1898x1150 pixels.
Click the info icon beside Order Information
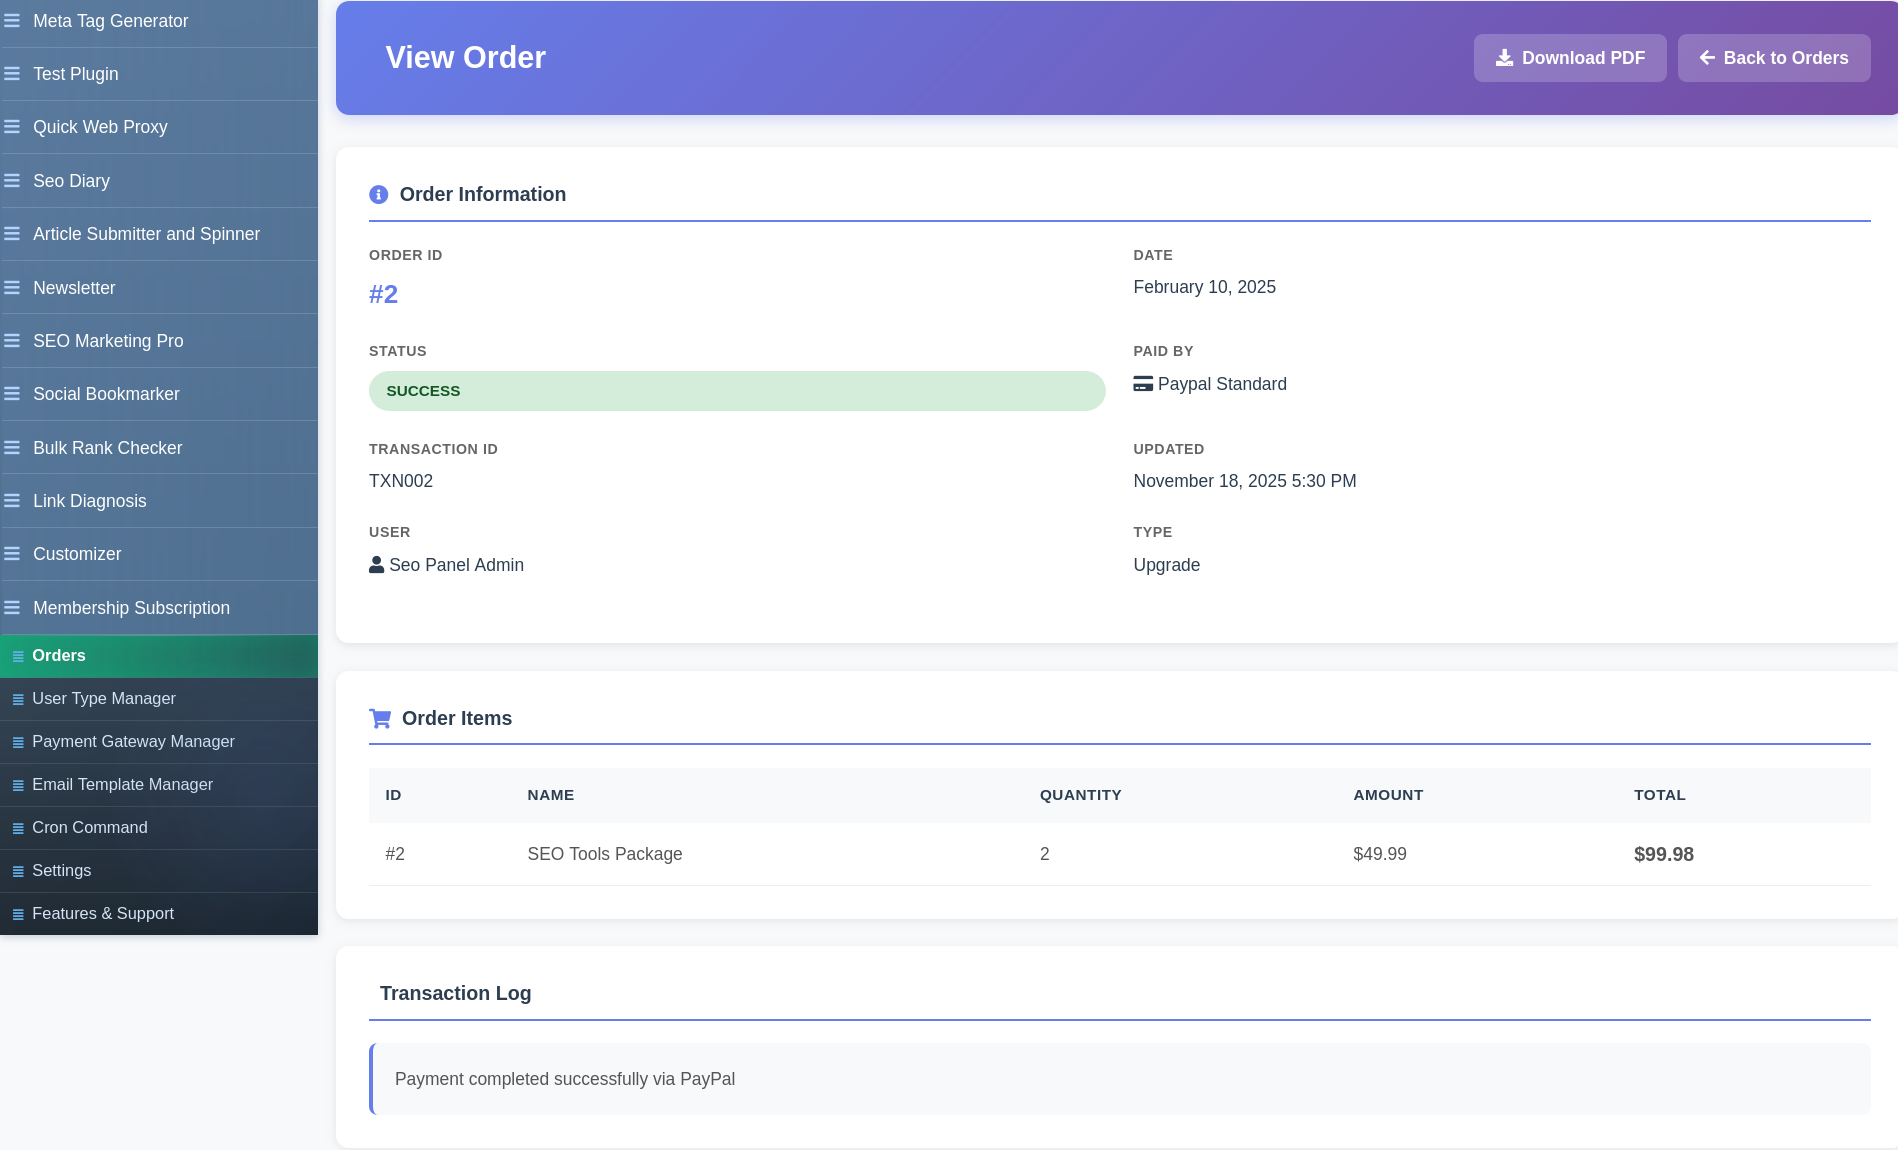tap(378, 195)
